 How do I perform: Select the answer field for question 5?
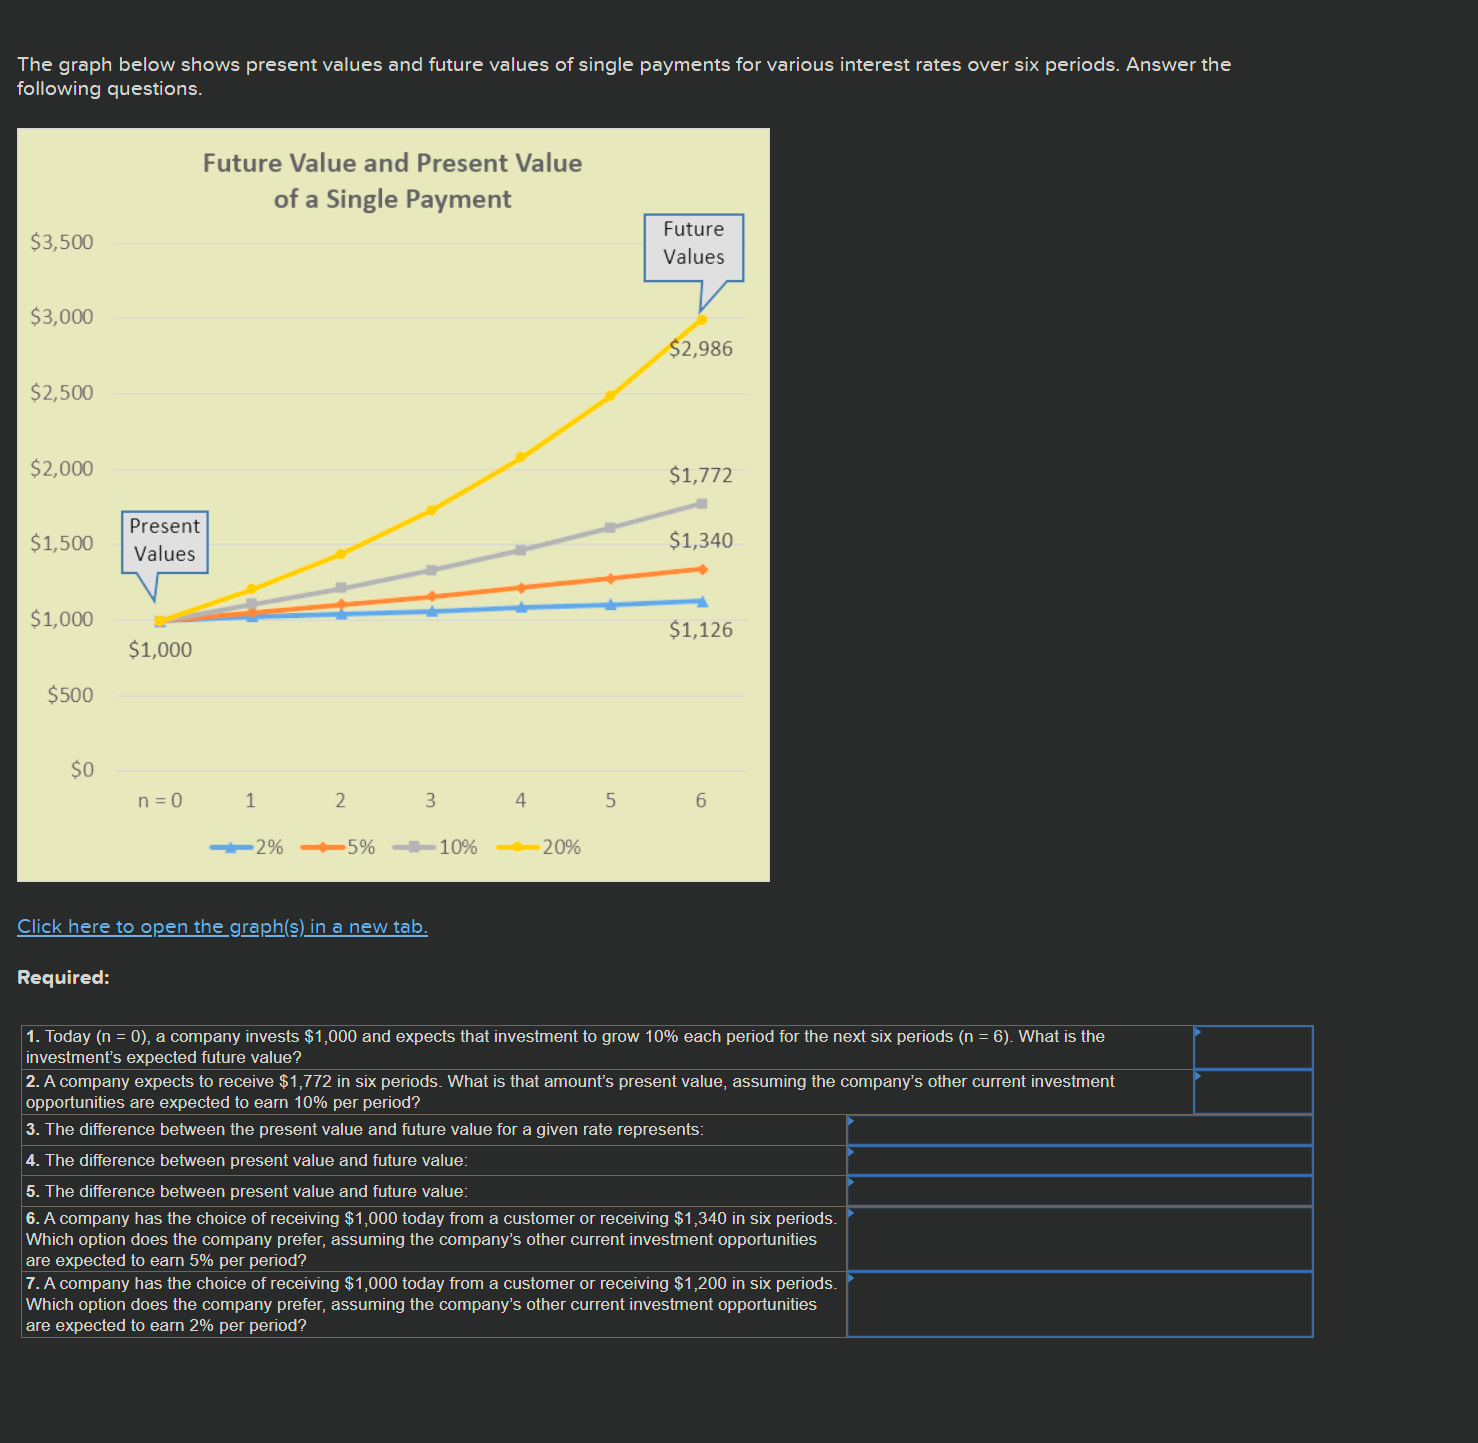coord(1078,1191)
